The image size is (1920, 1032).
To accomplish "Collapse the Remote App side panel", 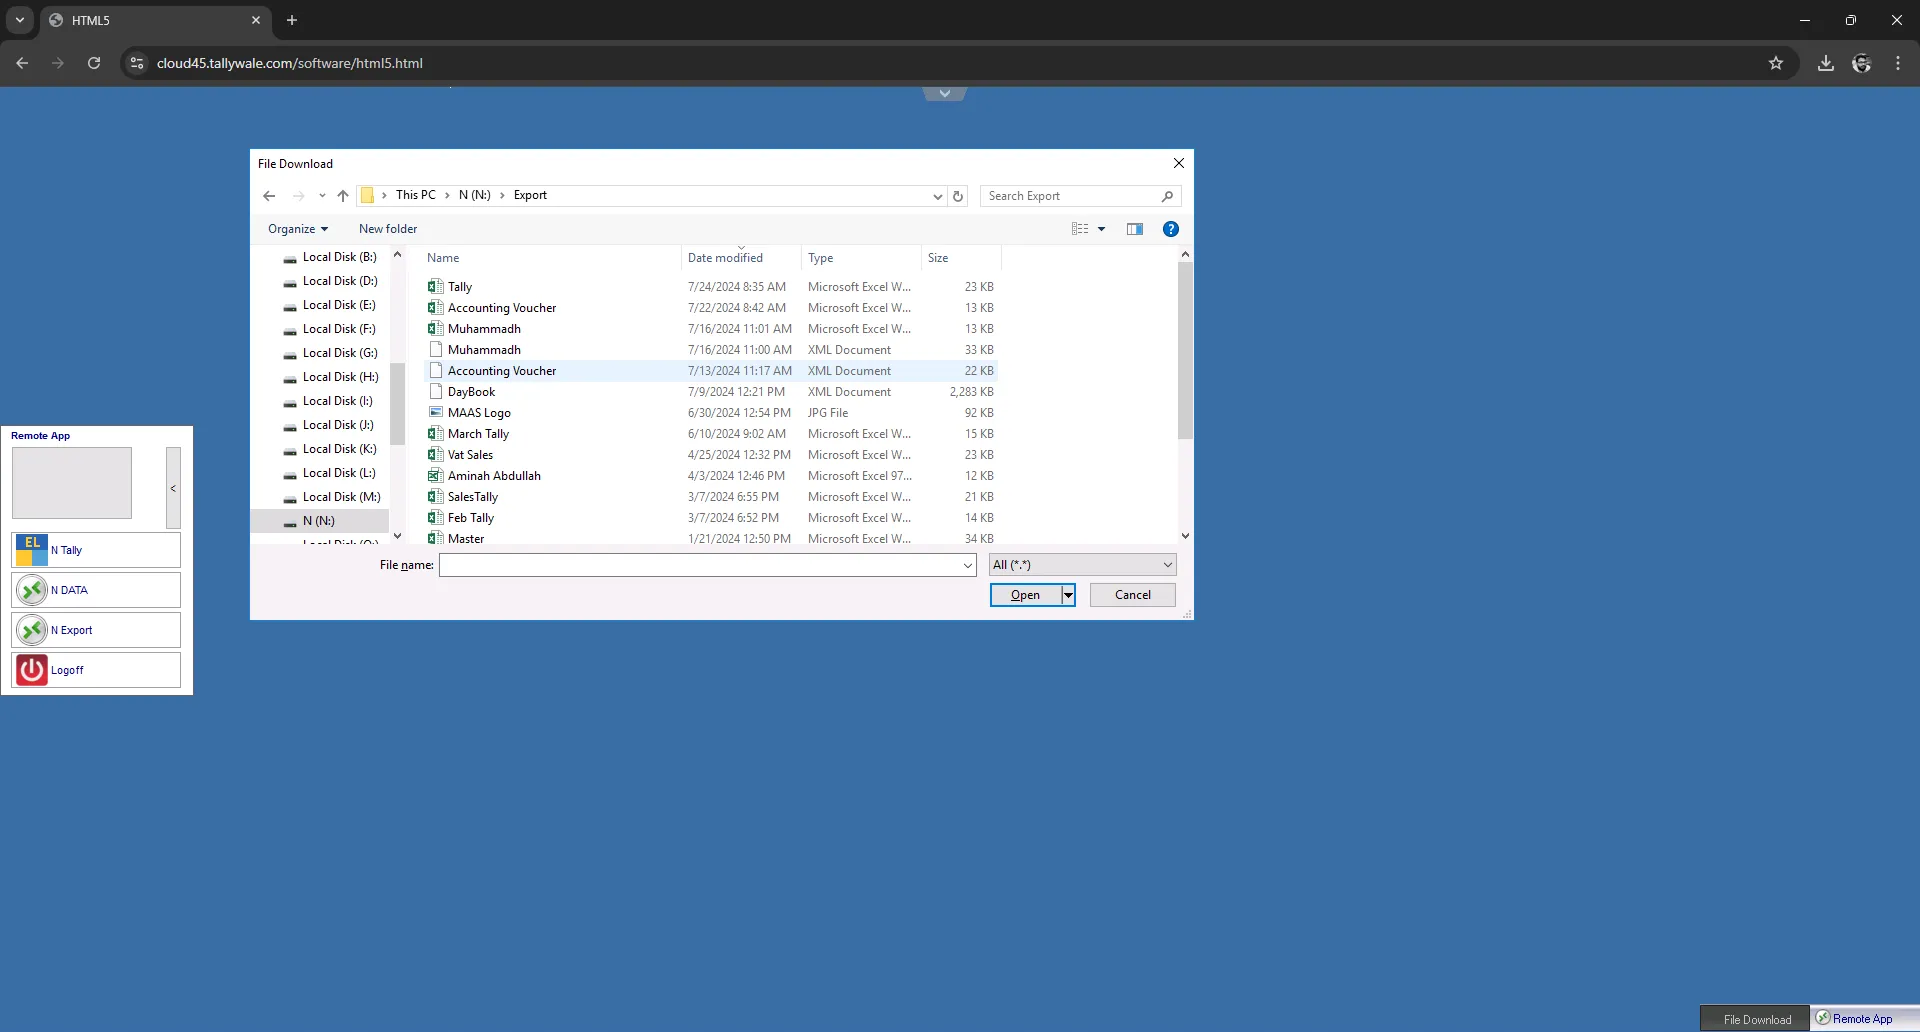I will click(173, 488).
